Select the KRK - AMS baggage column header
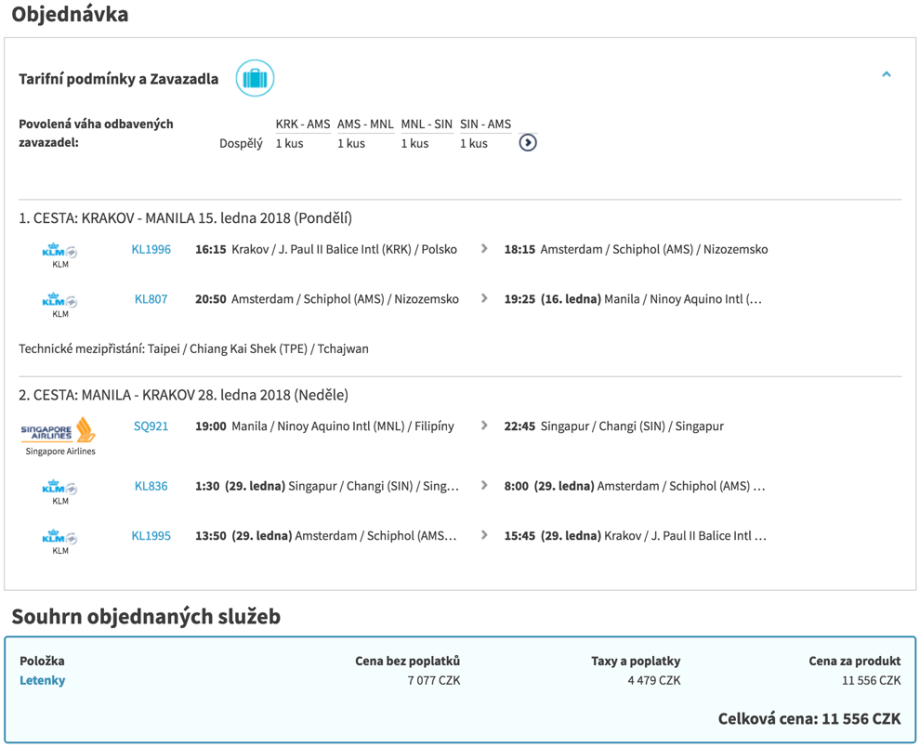Screen dimensions: 920x747 (302, 124)
